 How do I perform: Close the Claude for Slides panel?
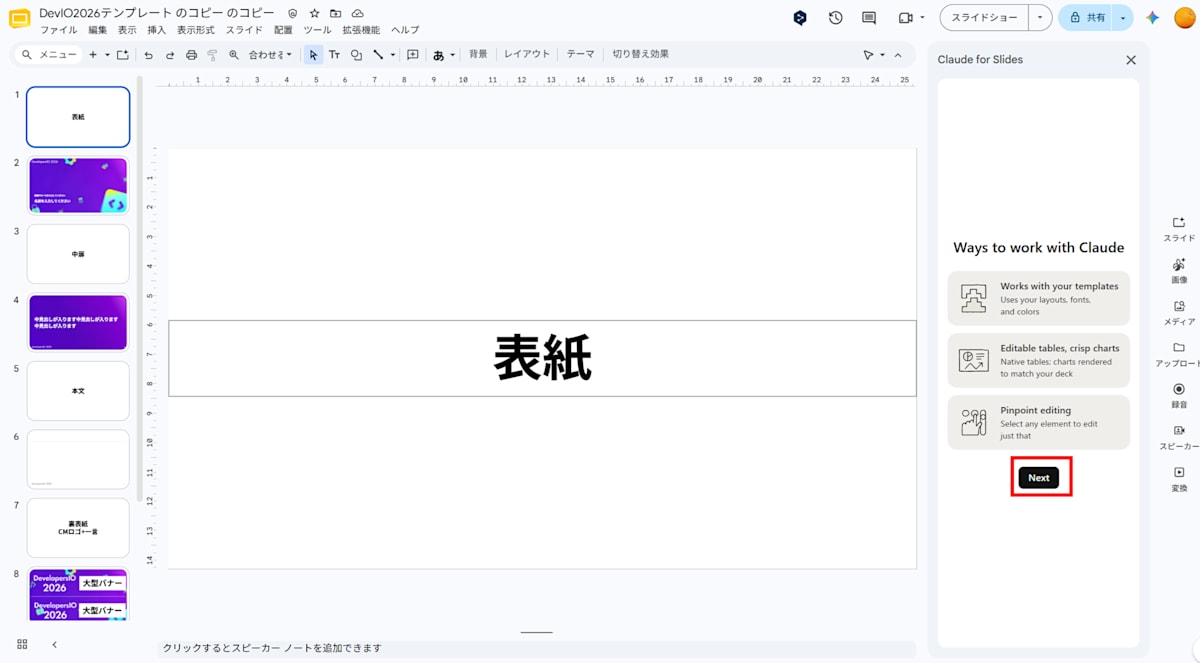coord(1131,60)
